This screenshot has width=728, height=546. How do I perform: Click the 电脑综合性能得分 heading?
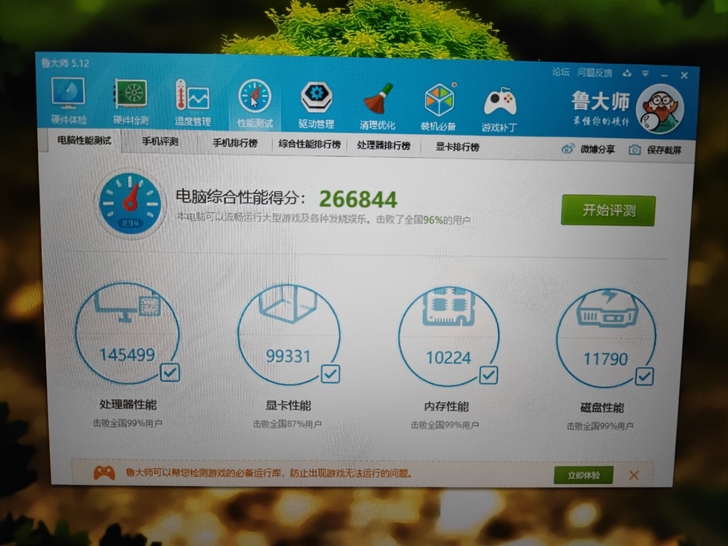click(240, 197)
